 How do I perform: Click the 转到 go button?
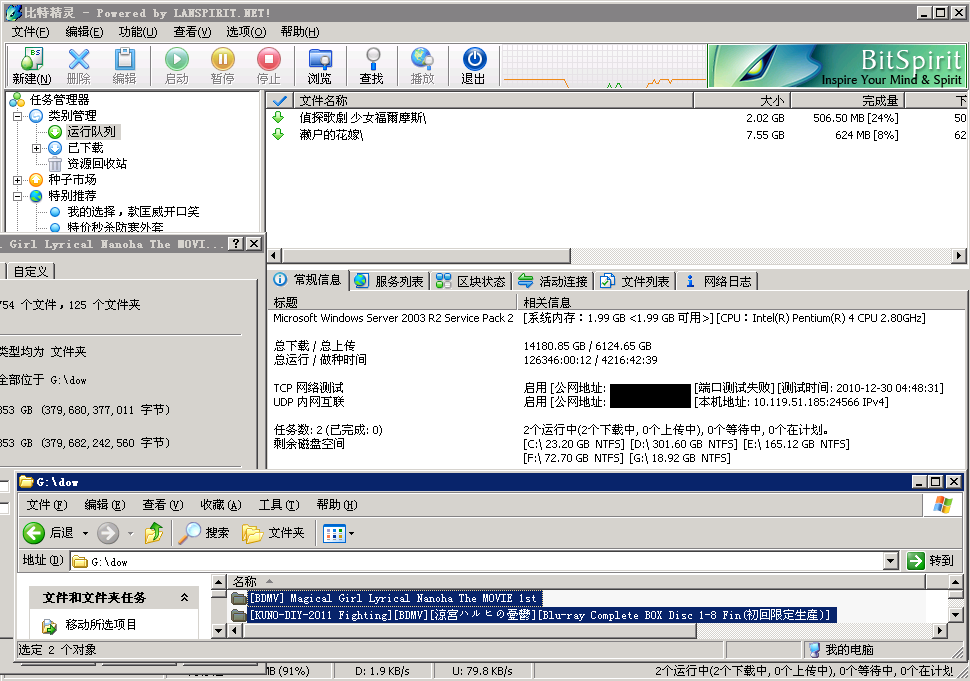930,561
